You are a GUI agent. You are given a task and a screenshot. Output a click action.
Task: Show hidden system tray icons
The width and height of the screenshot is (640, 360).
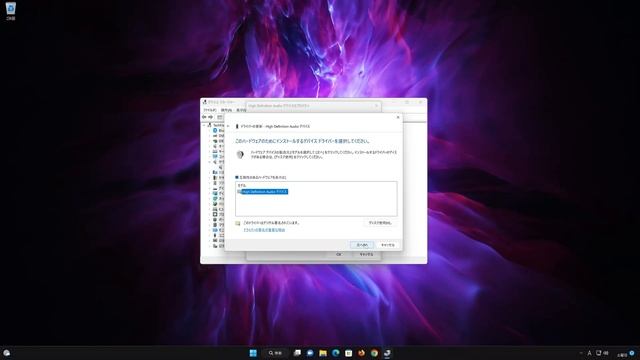click(580, 353)
